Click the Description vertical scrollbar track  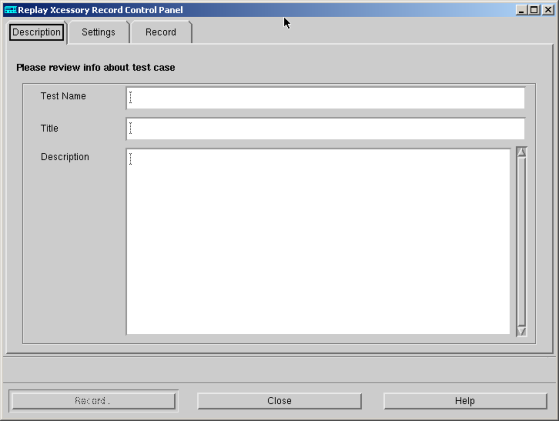[x=522, y=242]
